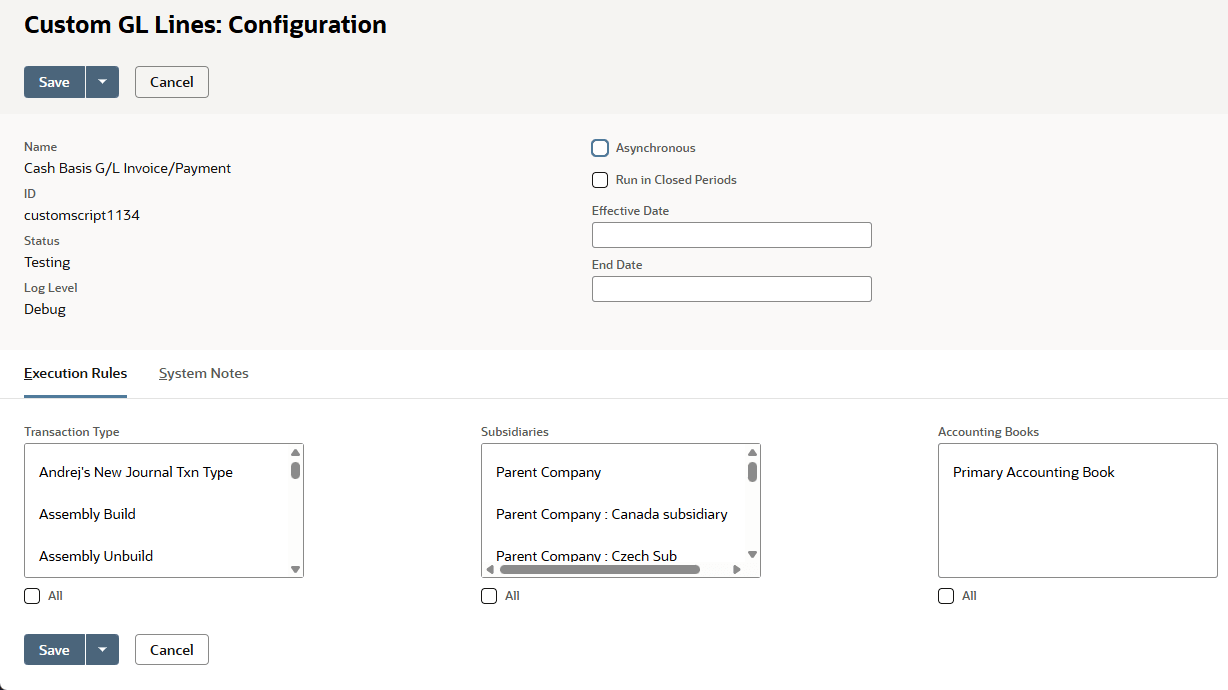
Task: Click Subsidiaries list scroll-down arrow
Action: (752, 554)
